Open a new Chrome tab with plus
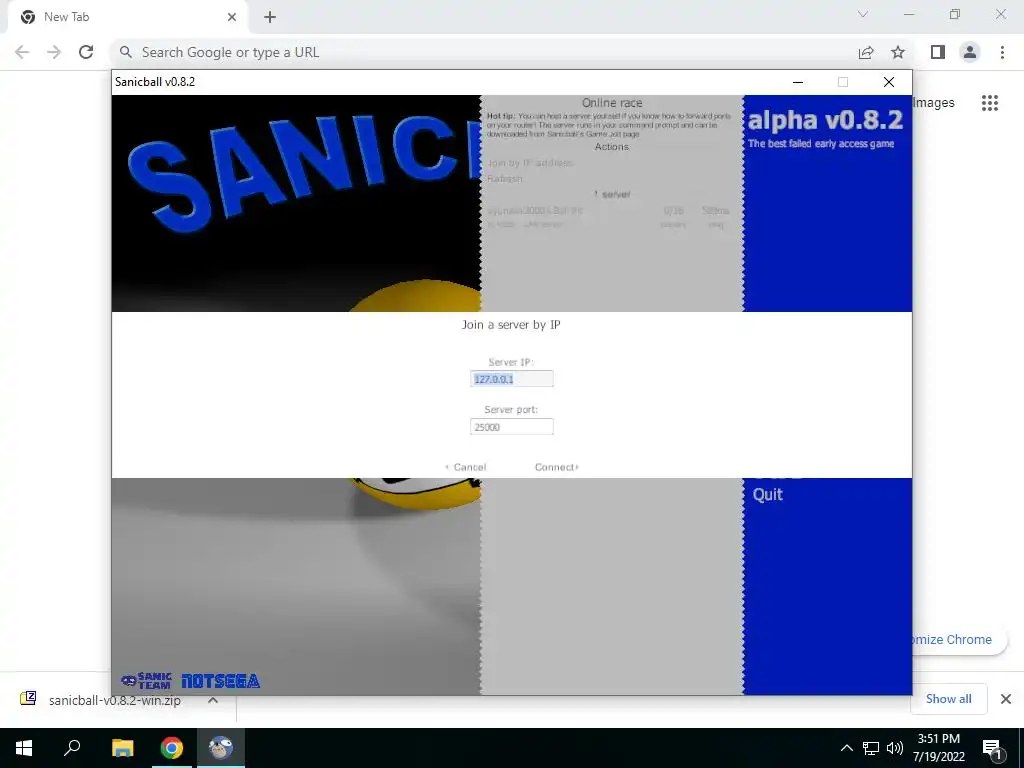 pyautogui.click(x=270, y=17)
